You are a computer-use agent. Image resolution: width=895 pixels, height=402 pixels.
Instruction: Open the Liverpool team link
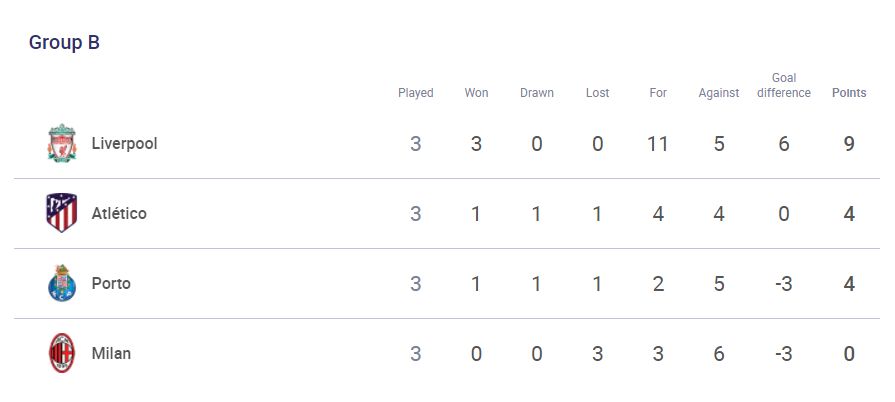(124, 143)
